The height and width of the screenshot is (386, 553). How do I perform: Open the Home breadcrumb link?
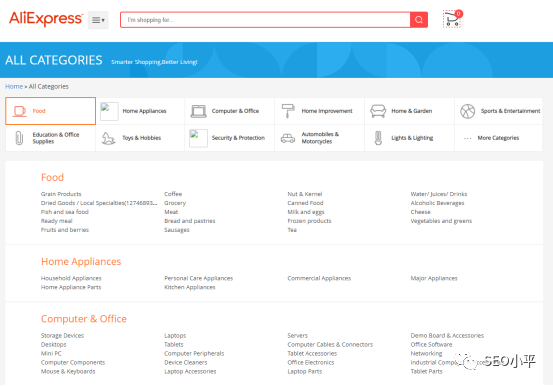coord(14,86)
